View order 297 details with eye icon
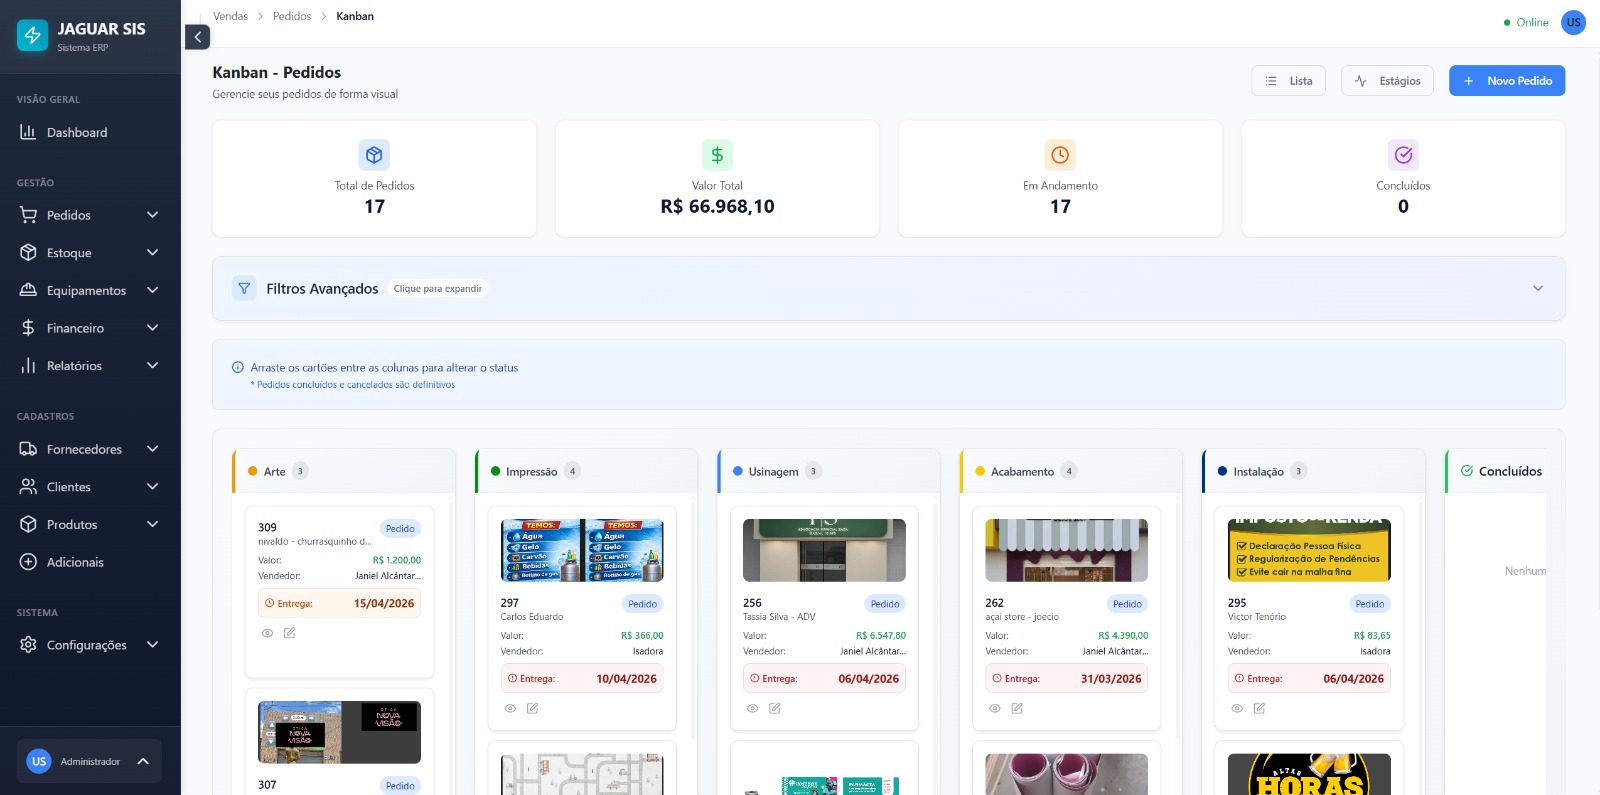Viewport: 1600px width, 795px height. (510, 708)
